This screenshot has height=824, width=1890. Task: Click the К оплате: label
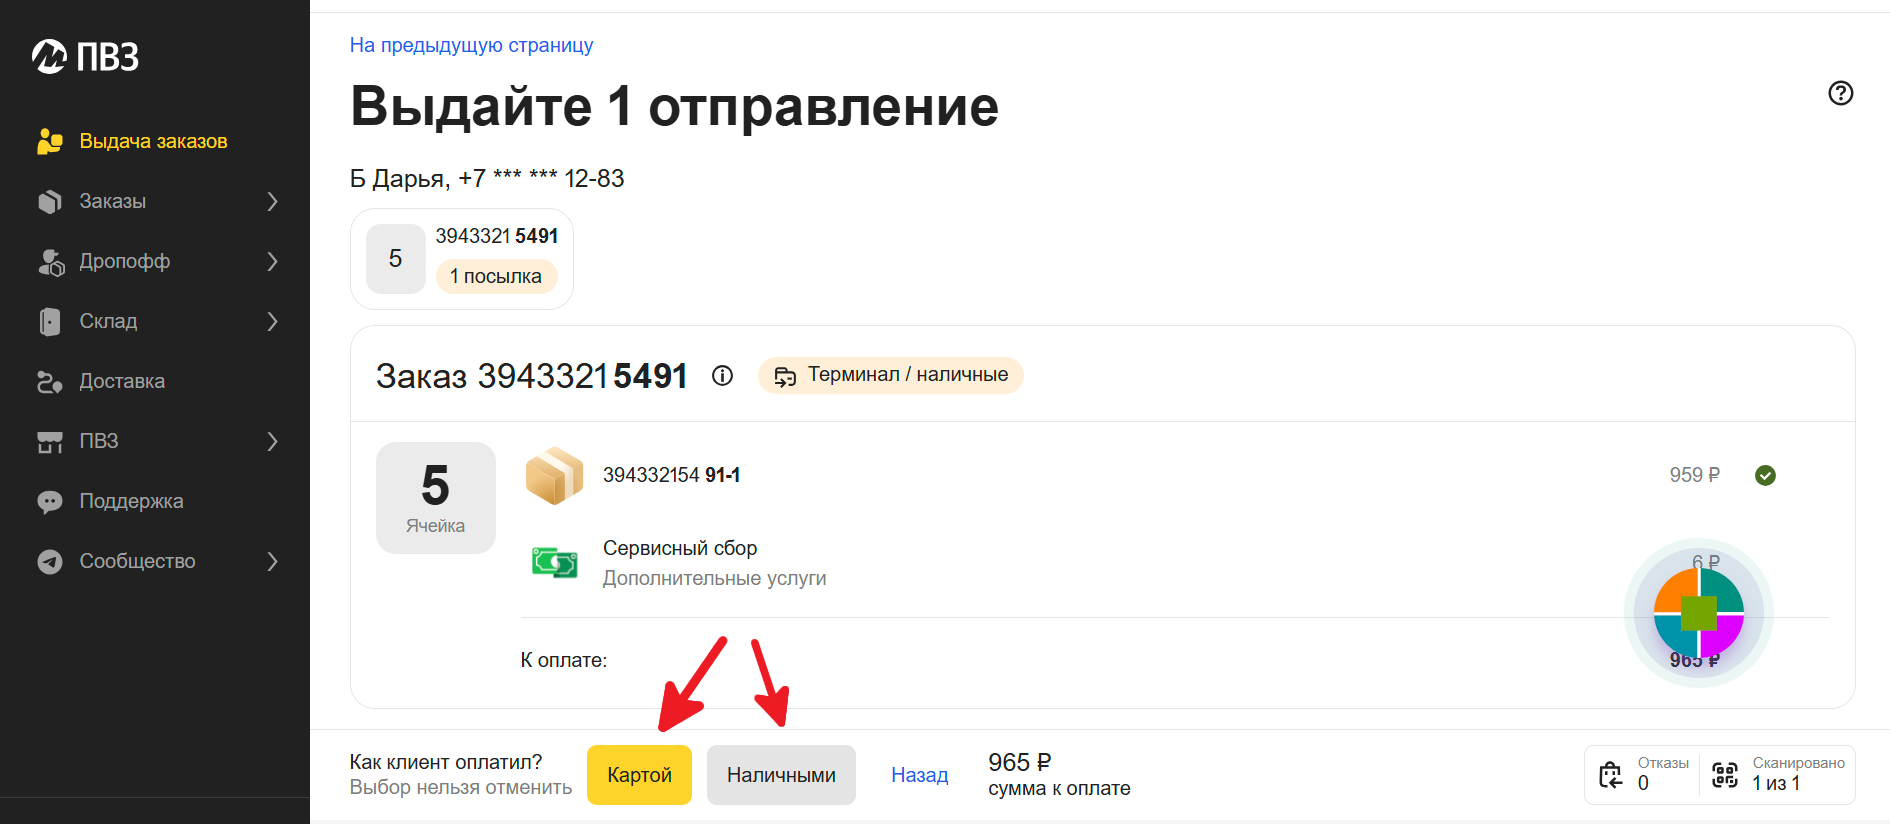pyautogui.click(x=563, y=660)
